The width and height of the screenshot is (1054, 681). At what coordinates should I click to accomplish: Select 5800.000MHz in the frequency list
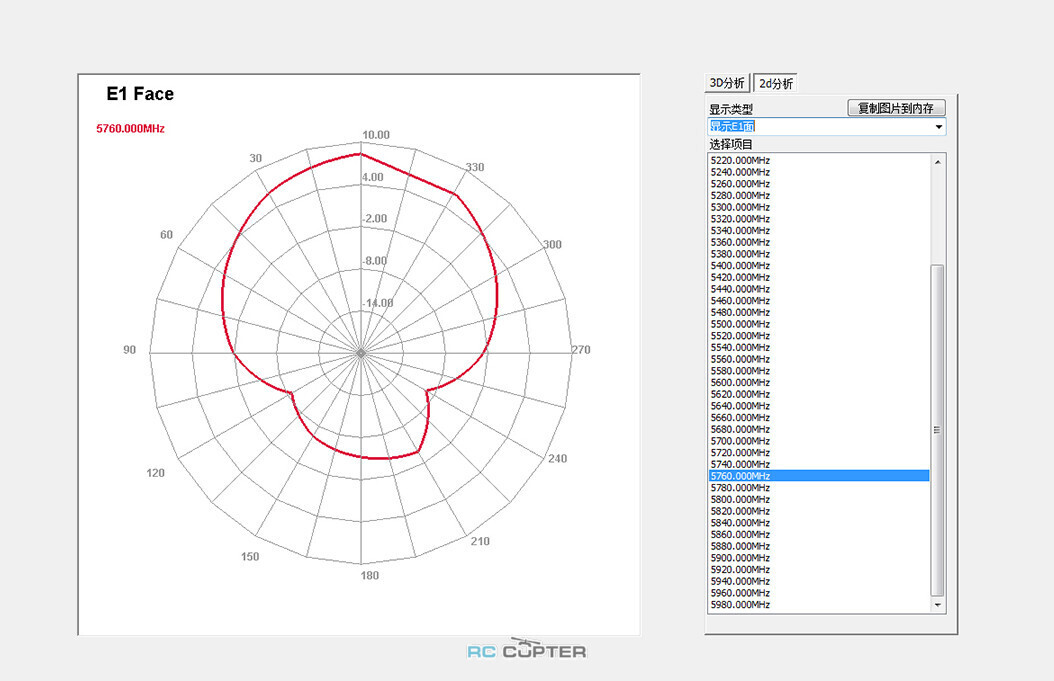pyautogui.click(x=819, y=499)
